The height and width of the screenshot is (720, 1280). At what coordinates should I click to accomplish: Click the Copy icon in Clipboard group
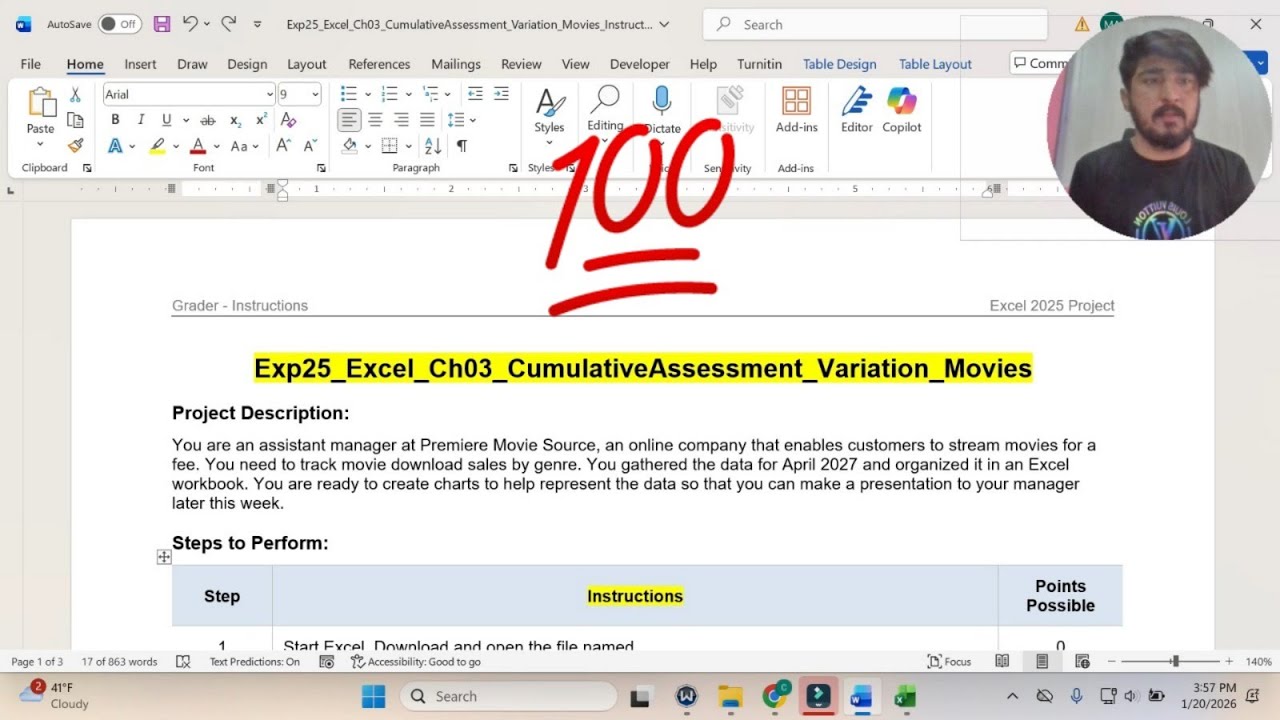coord(75,120)
